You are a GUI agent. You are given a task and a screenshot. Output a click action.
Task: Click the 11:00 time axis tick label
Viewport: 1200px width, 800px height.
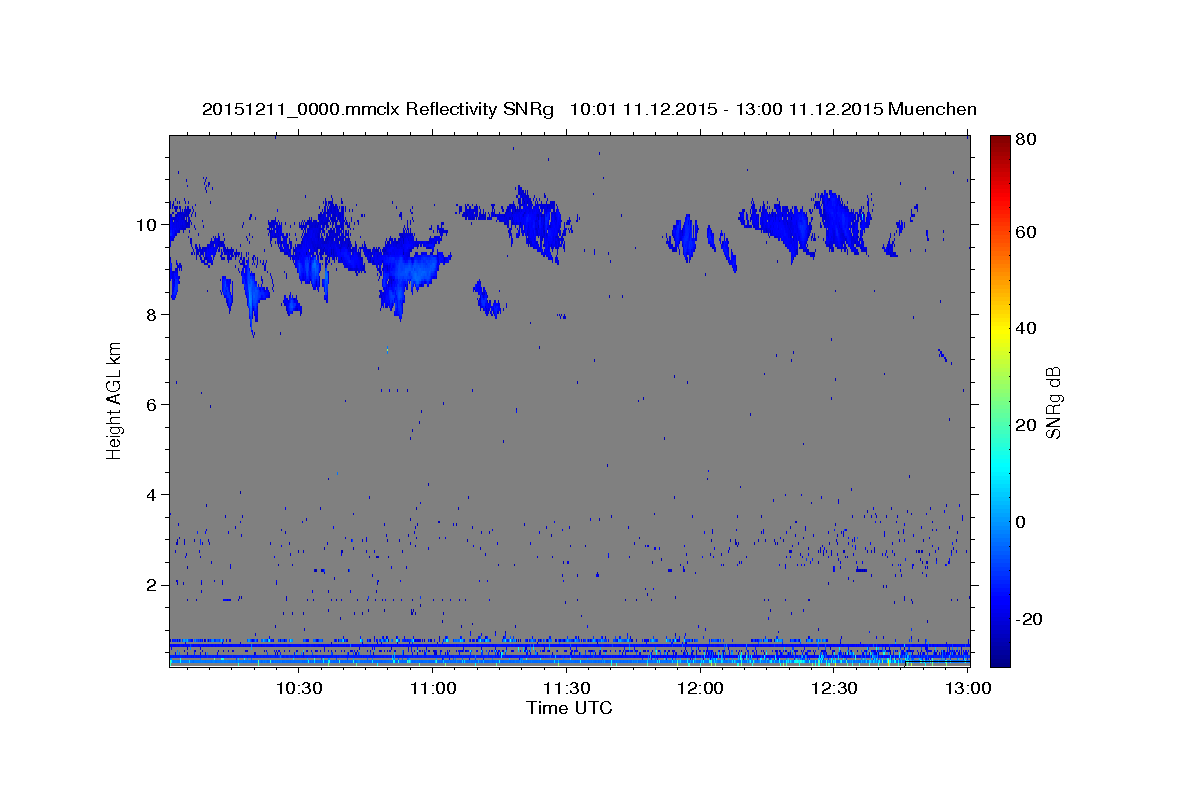[433, 688]
